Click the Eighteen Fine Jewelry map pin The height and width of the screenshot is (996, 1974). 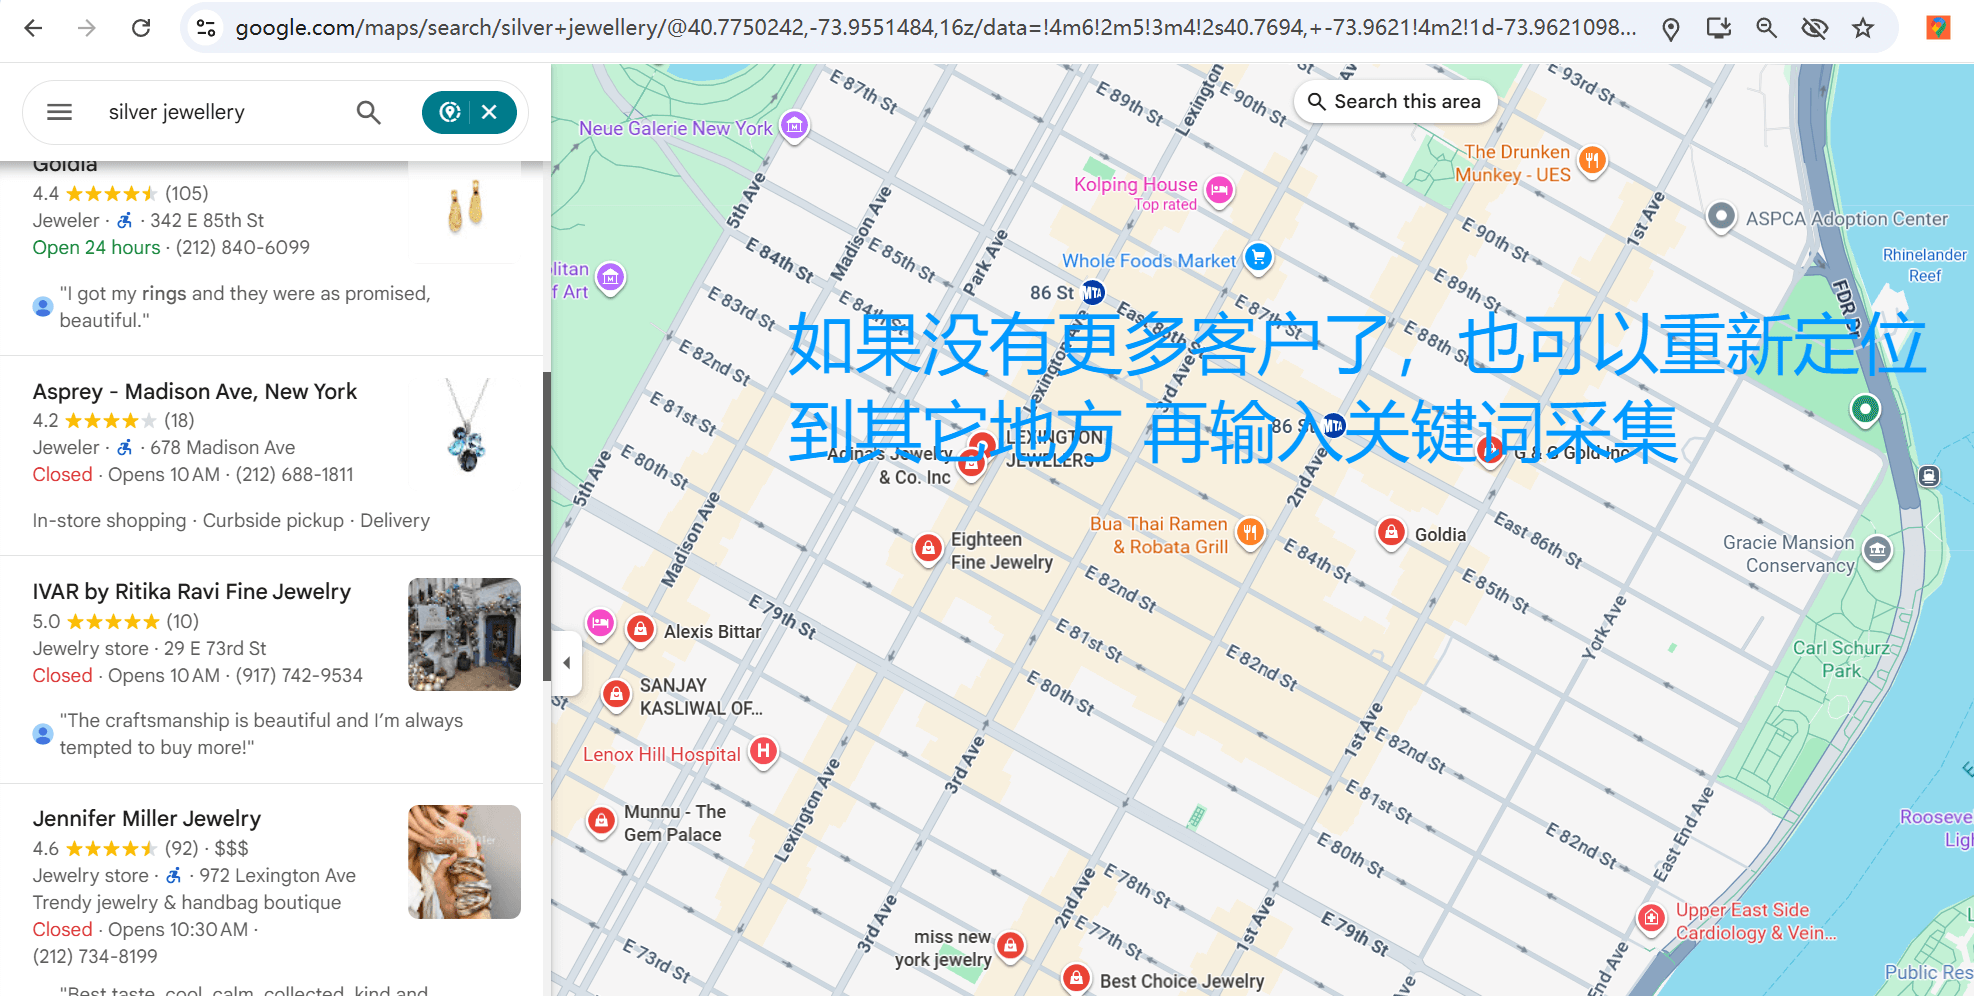pos(928,547)
